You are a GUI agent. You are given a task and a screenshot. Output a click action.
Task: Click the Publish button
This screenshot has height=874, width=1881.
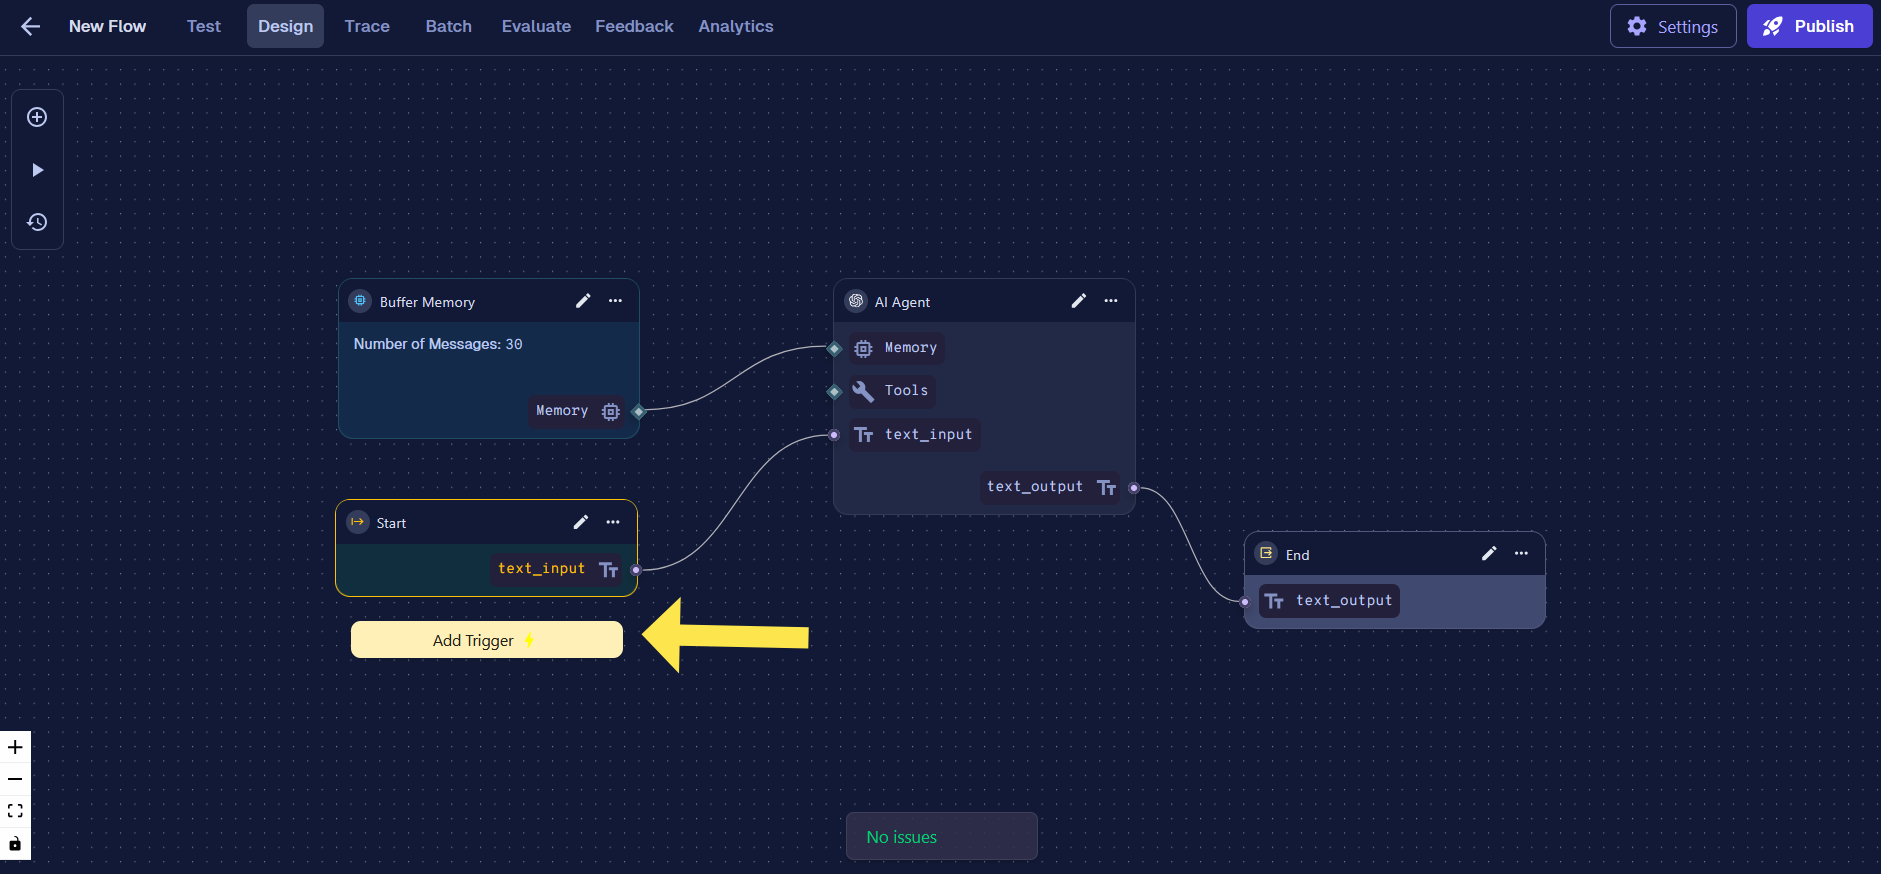point(1808,26)
